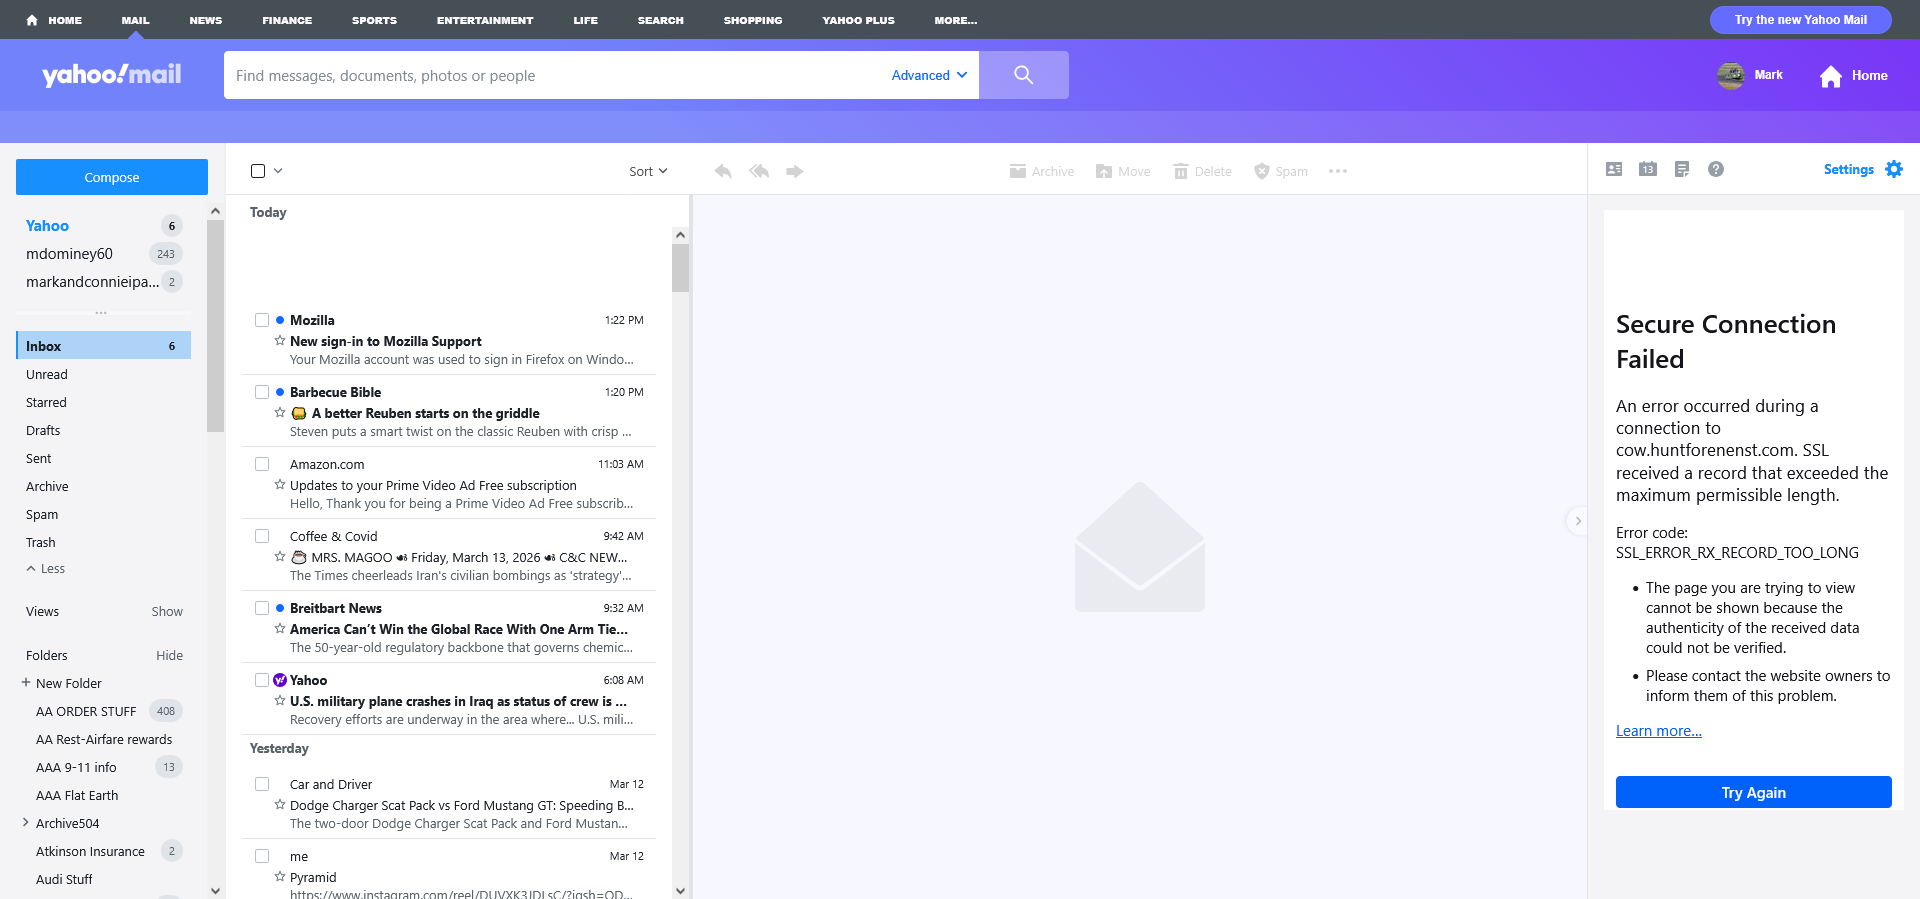
Task: Toggle the select-all messages checkbox
Action: pos(258,171)
